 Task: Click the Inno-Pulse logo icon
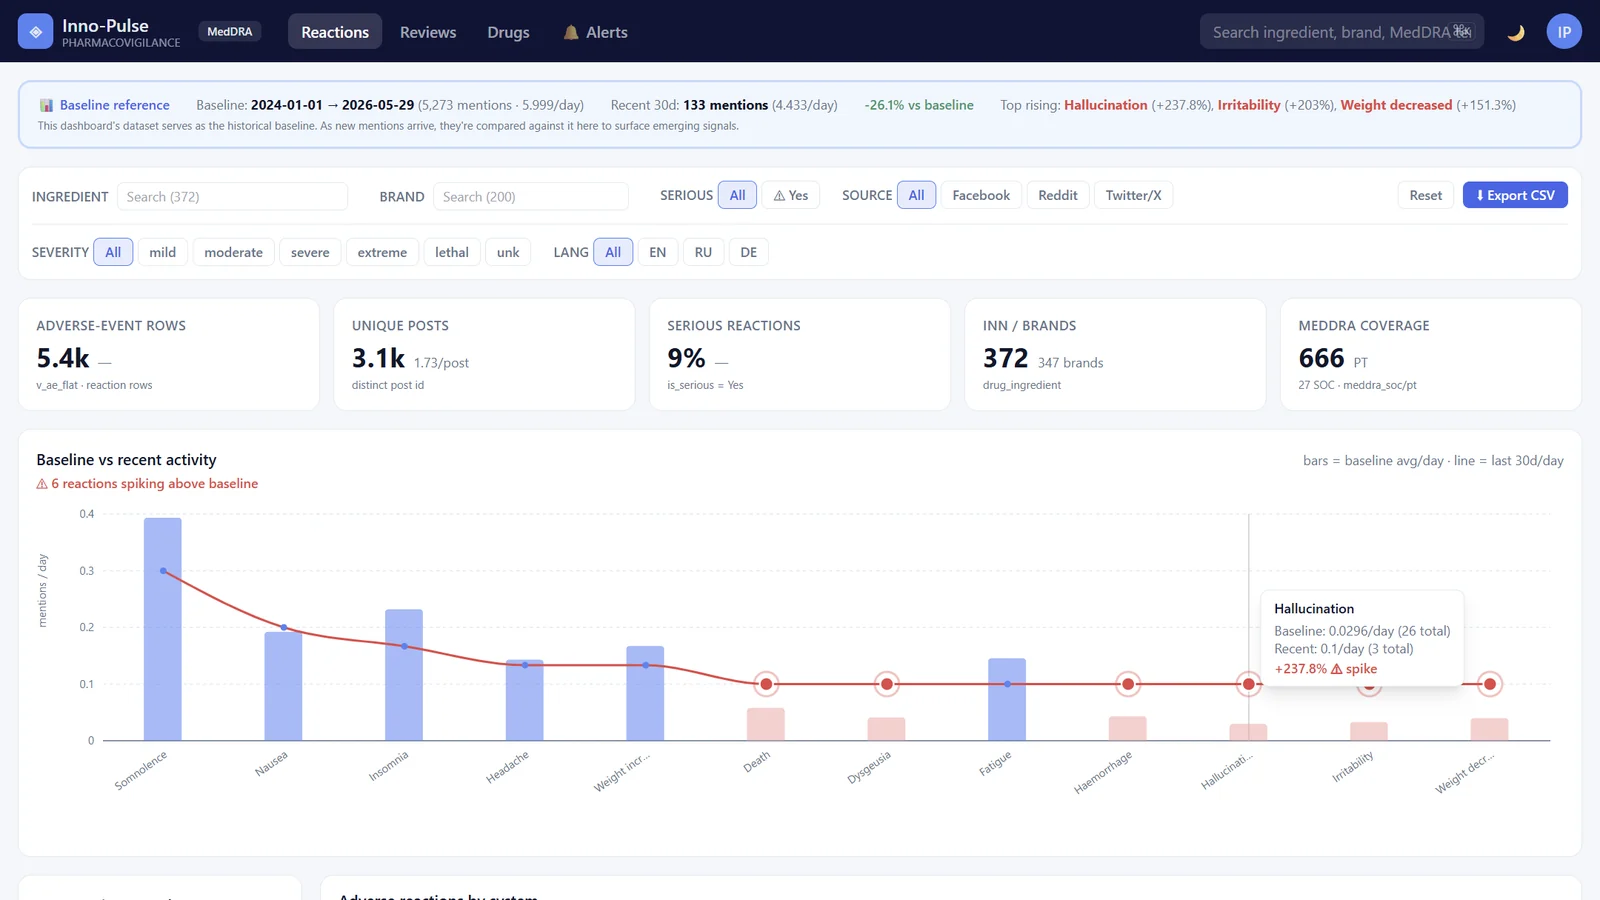click(x=35, y=32)
